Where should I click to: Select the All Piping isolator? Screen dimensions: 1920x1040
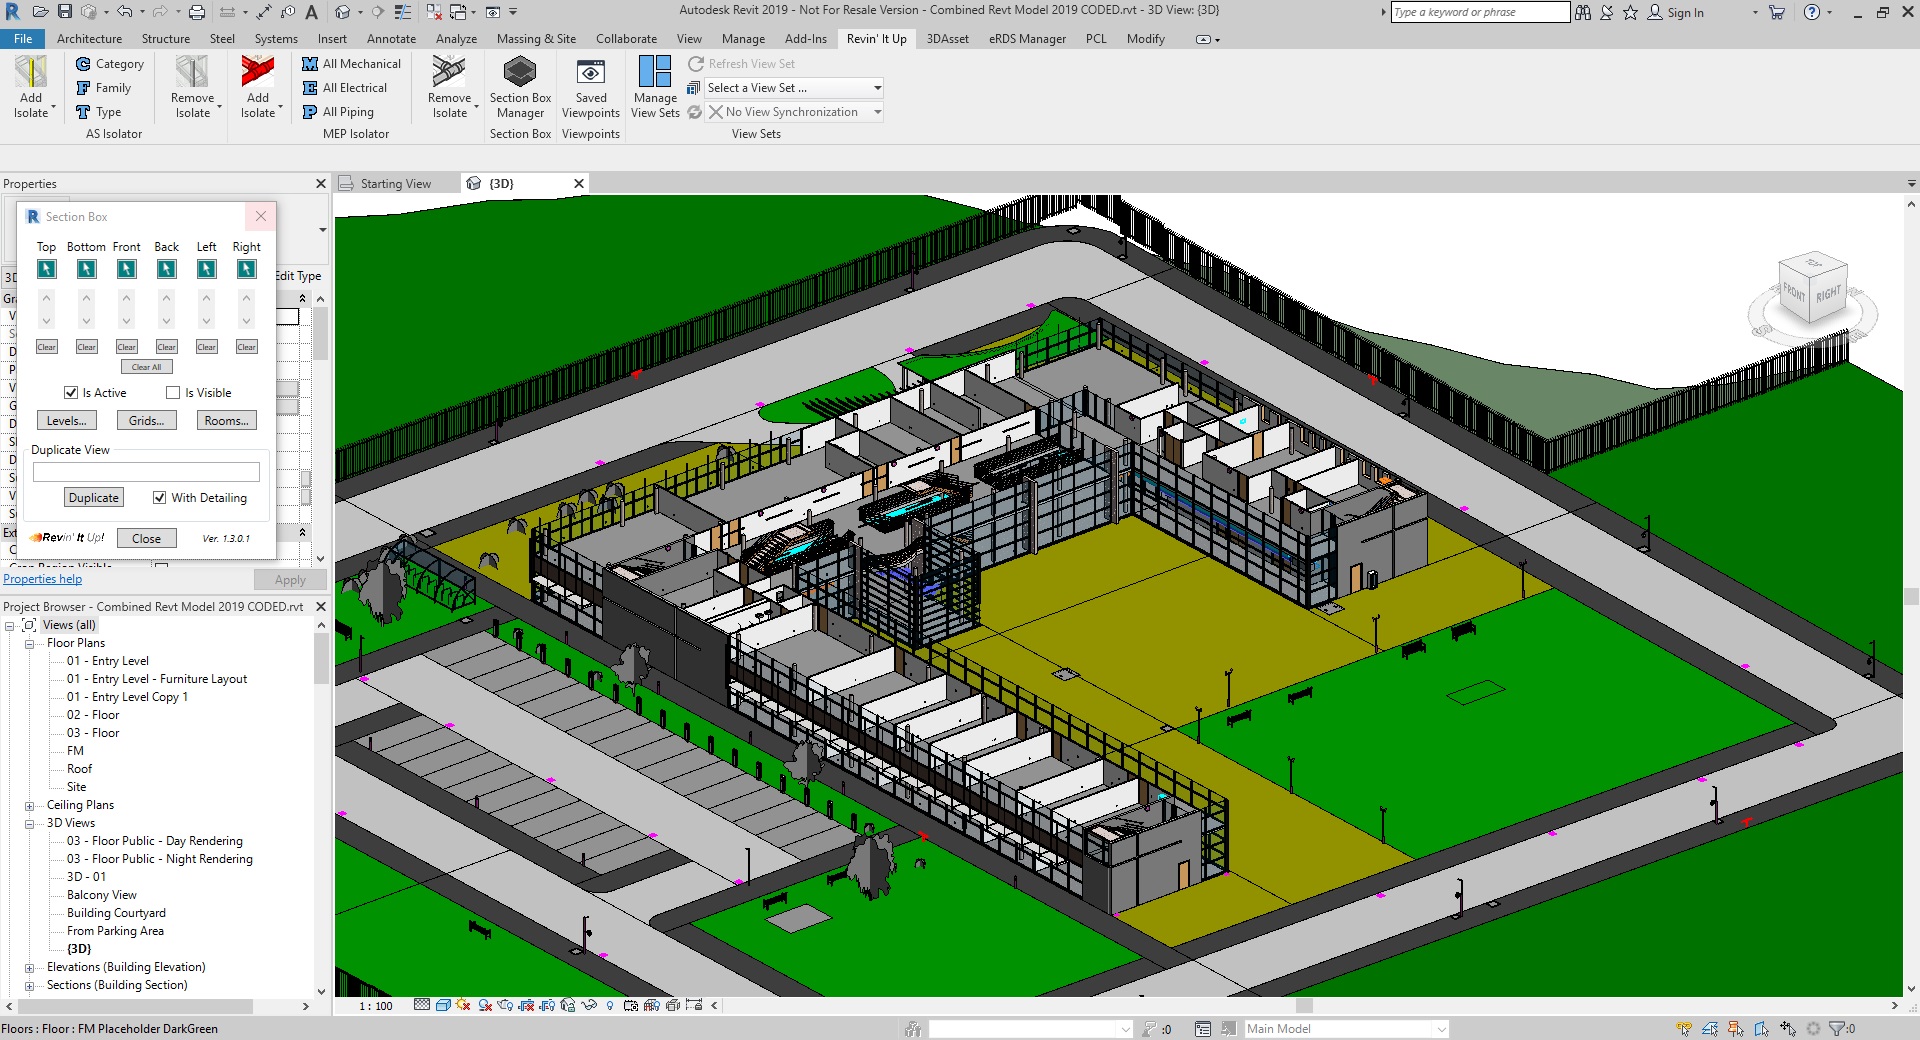click(338, 112)
